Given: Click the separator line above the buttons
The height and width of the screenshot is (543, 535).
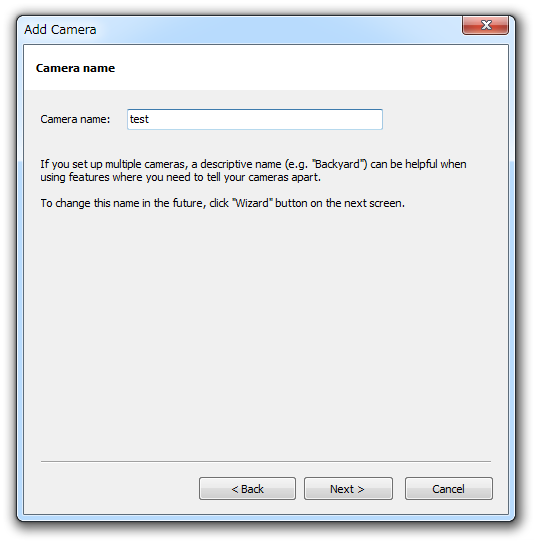Looking at the screenshot, I should [266, 461].
